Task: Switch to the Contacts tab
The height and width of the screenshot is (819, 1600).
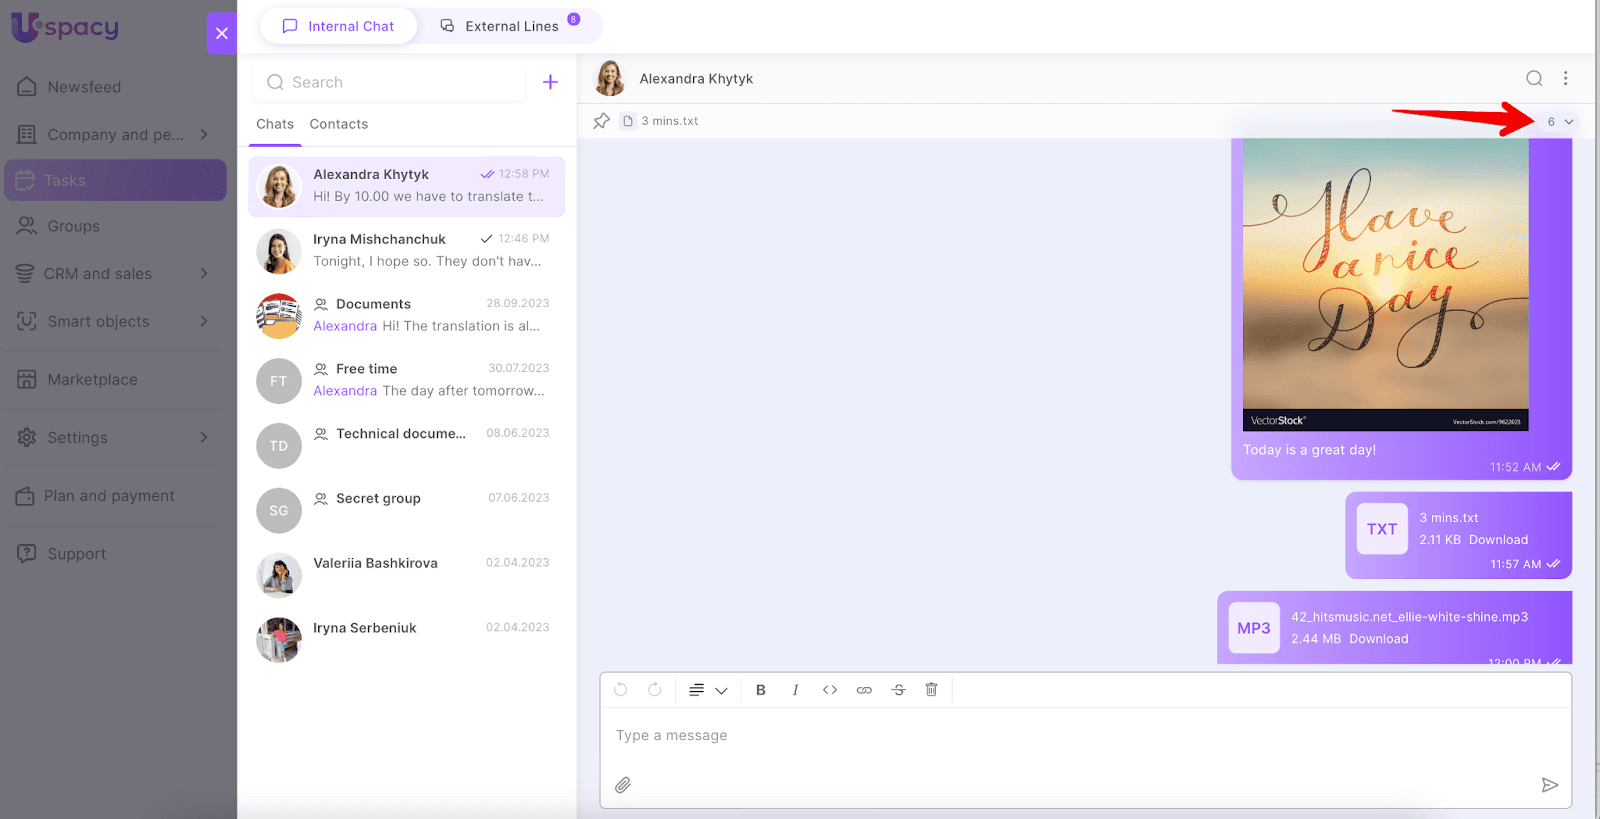Action: [338, 124]
